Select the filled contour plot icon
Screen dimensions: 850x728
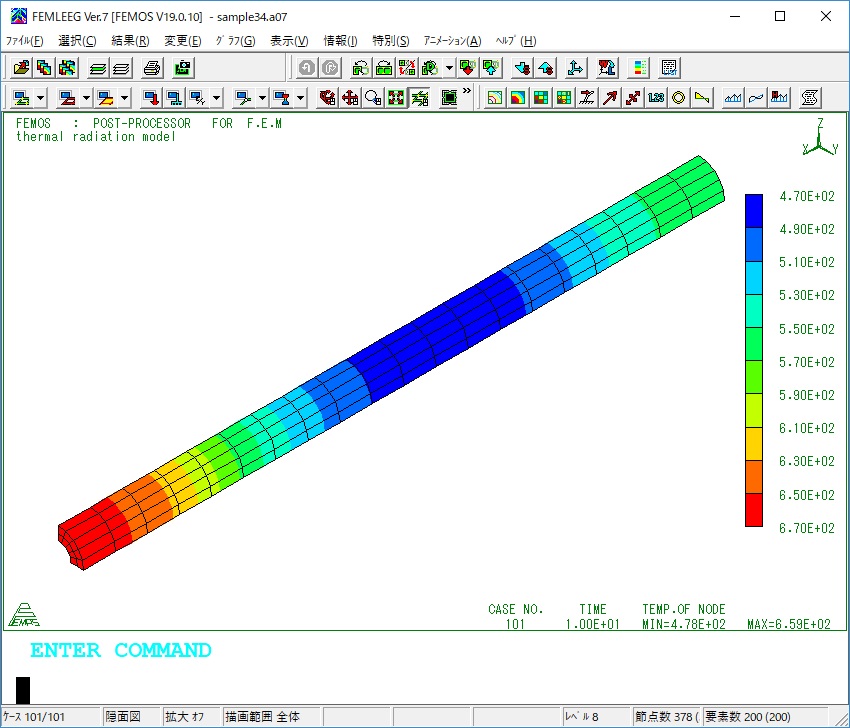pos(518,98)
